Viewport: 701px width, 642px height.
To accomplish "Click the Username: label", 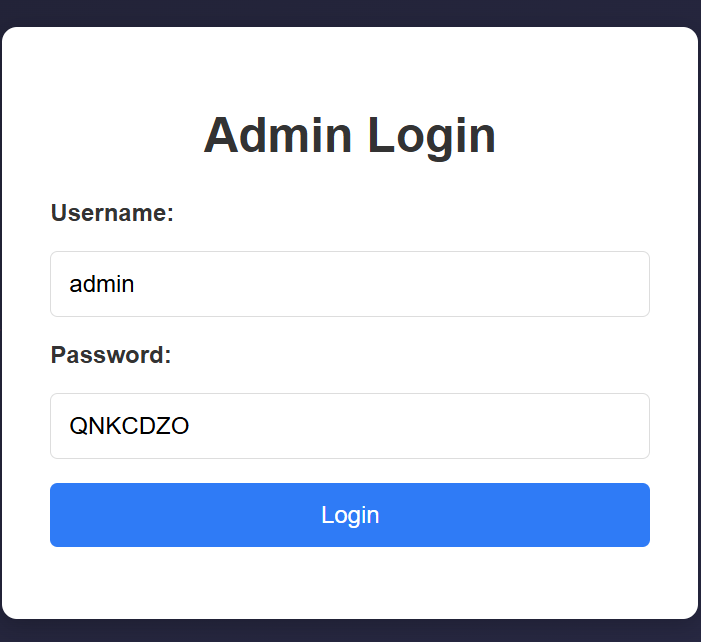I will pyautogui.click(x=112, y=213).
